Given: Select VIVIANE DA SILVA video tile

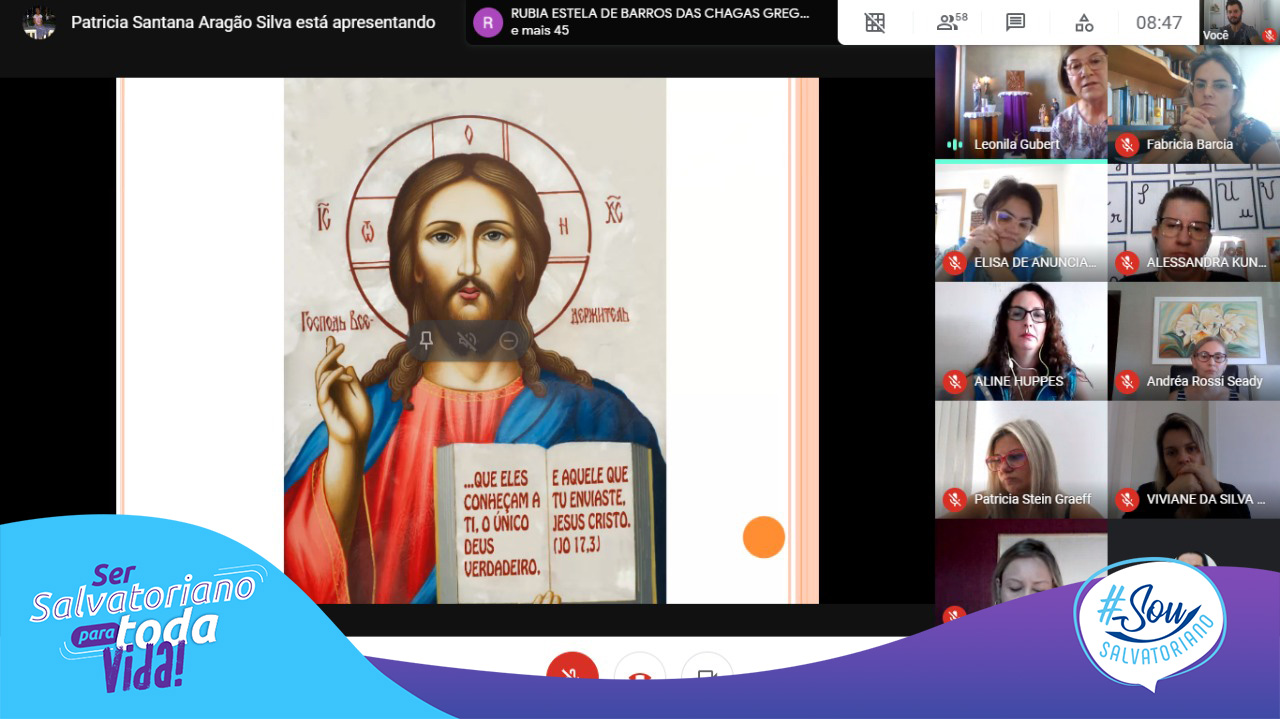Looking at the screenshot, I should pos(1194,459).
